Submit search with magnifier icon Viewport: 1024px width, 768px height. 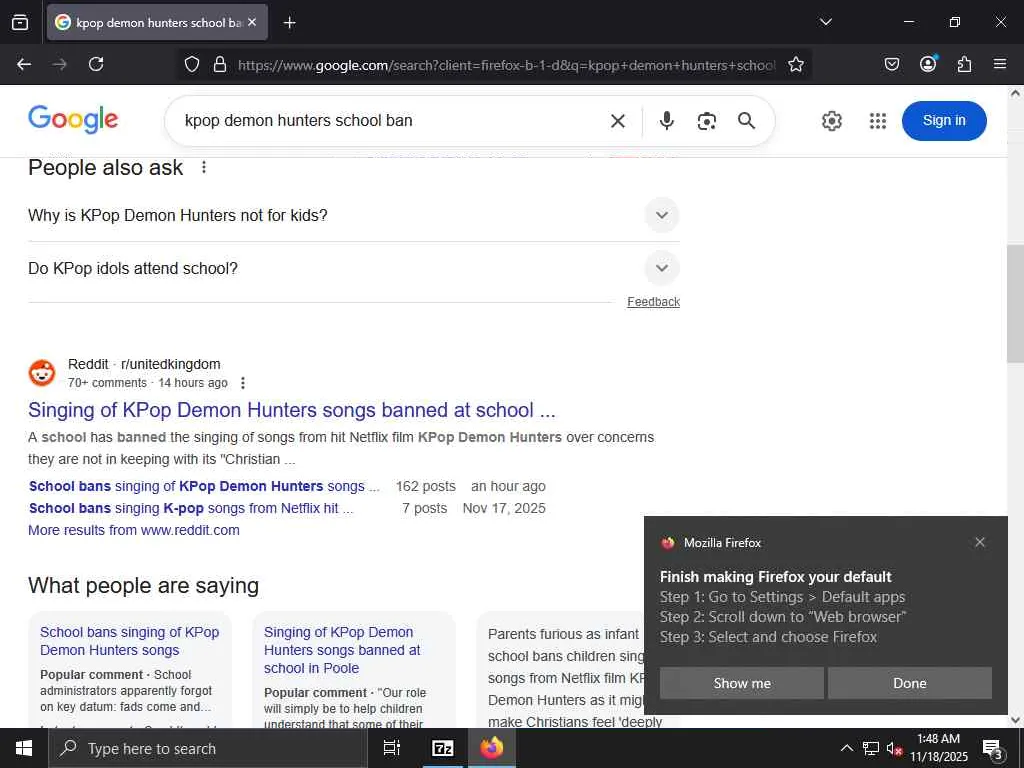pos(746,121)
